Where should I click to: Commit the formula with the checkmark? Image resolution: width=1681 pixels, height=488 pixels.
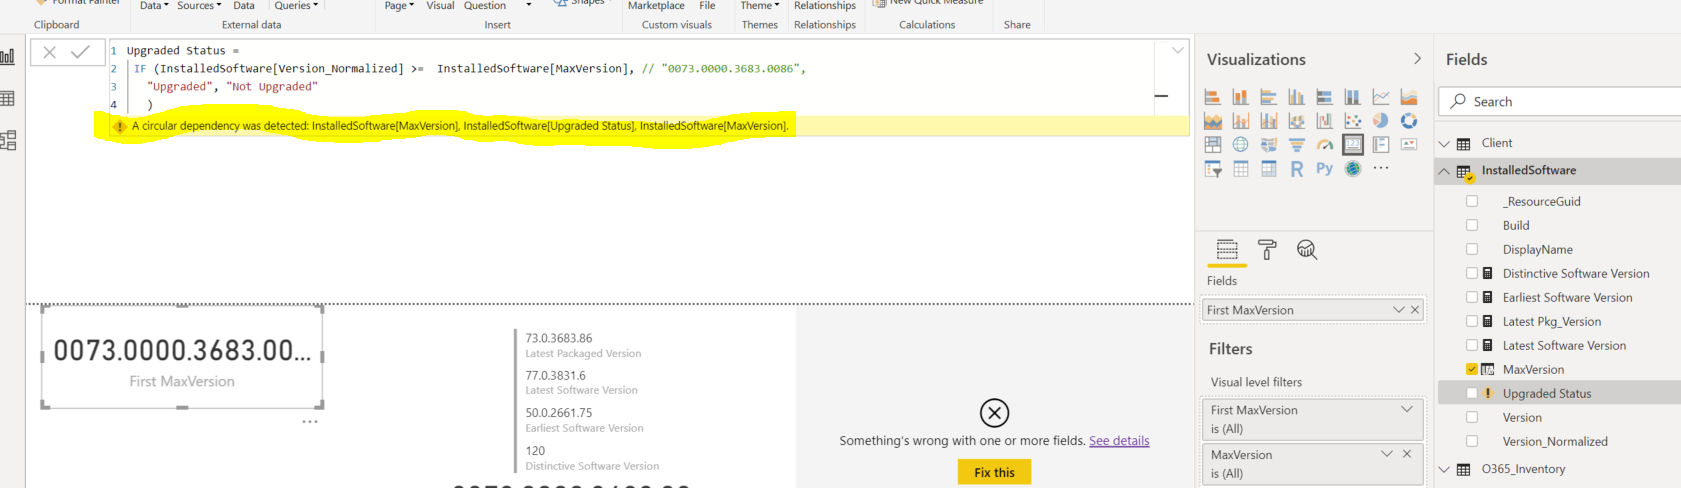tap(80, 52)
